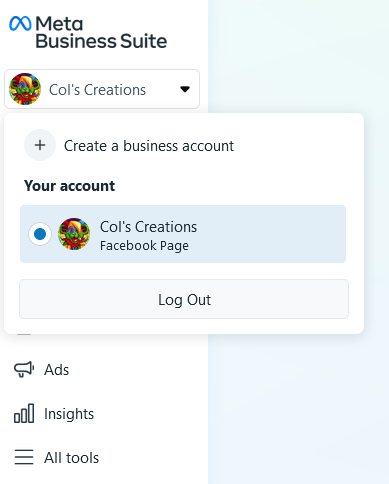The width and height of the screenshot is (389, 484).
Task: Click the Ads megaphone icon
Action: [24, 369]
